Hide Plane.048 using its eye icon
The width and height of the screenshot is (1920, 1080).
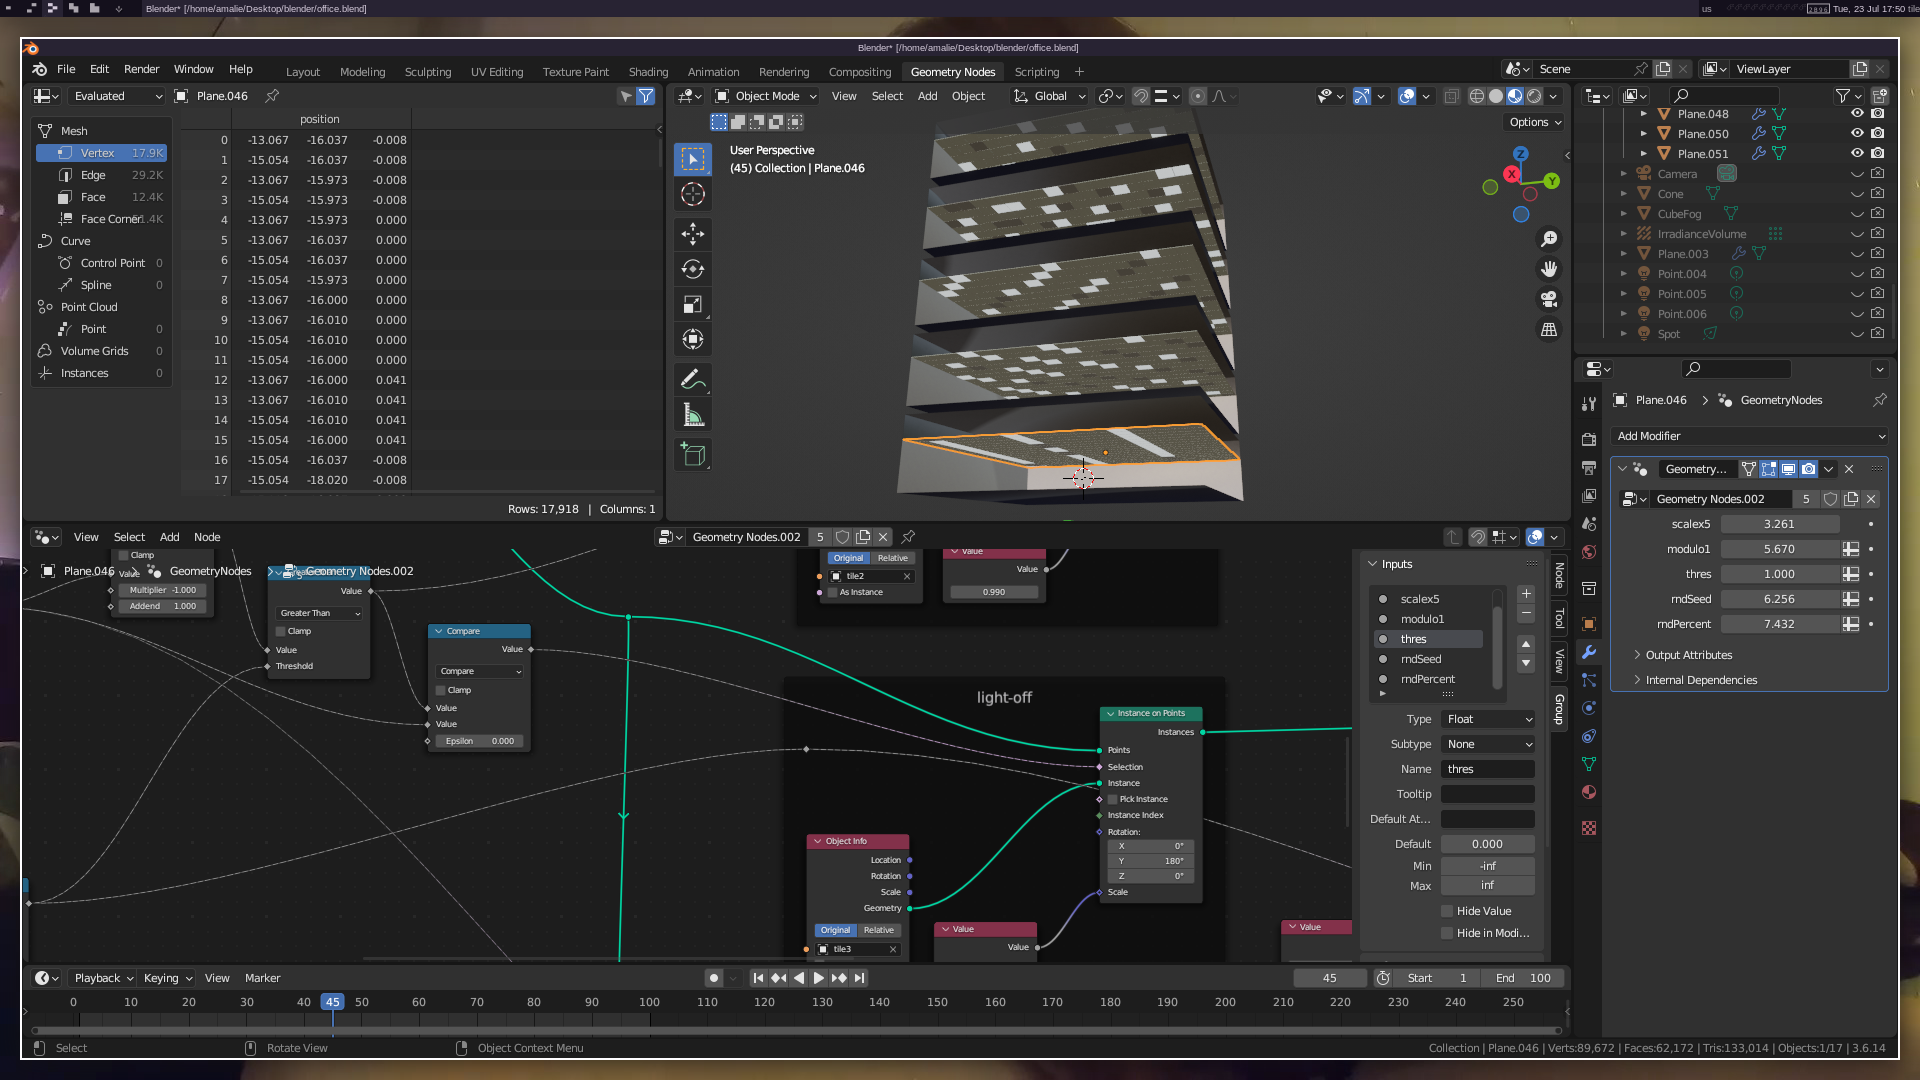tap(1857, 114)
